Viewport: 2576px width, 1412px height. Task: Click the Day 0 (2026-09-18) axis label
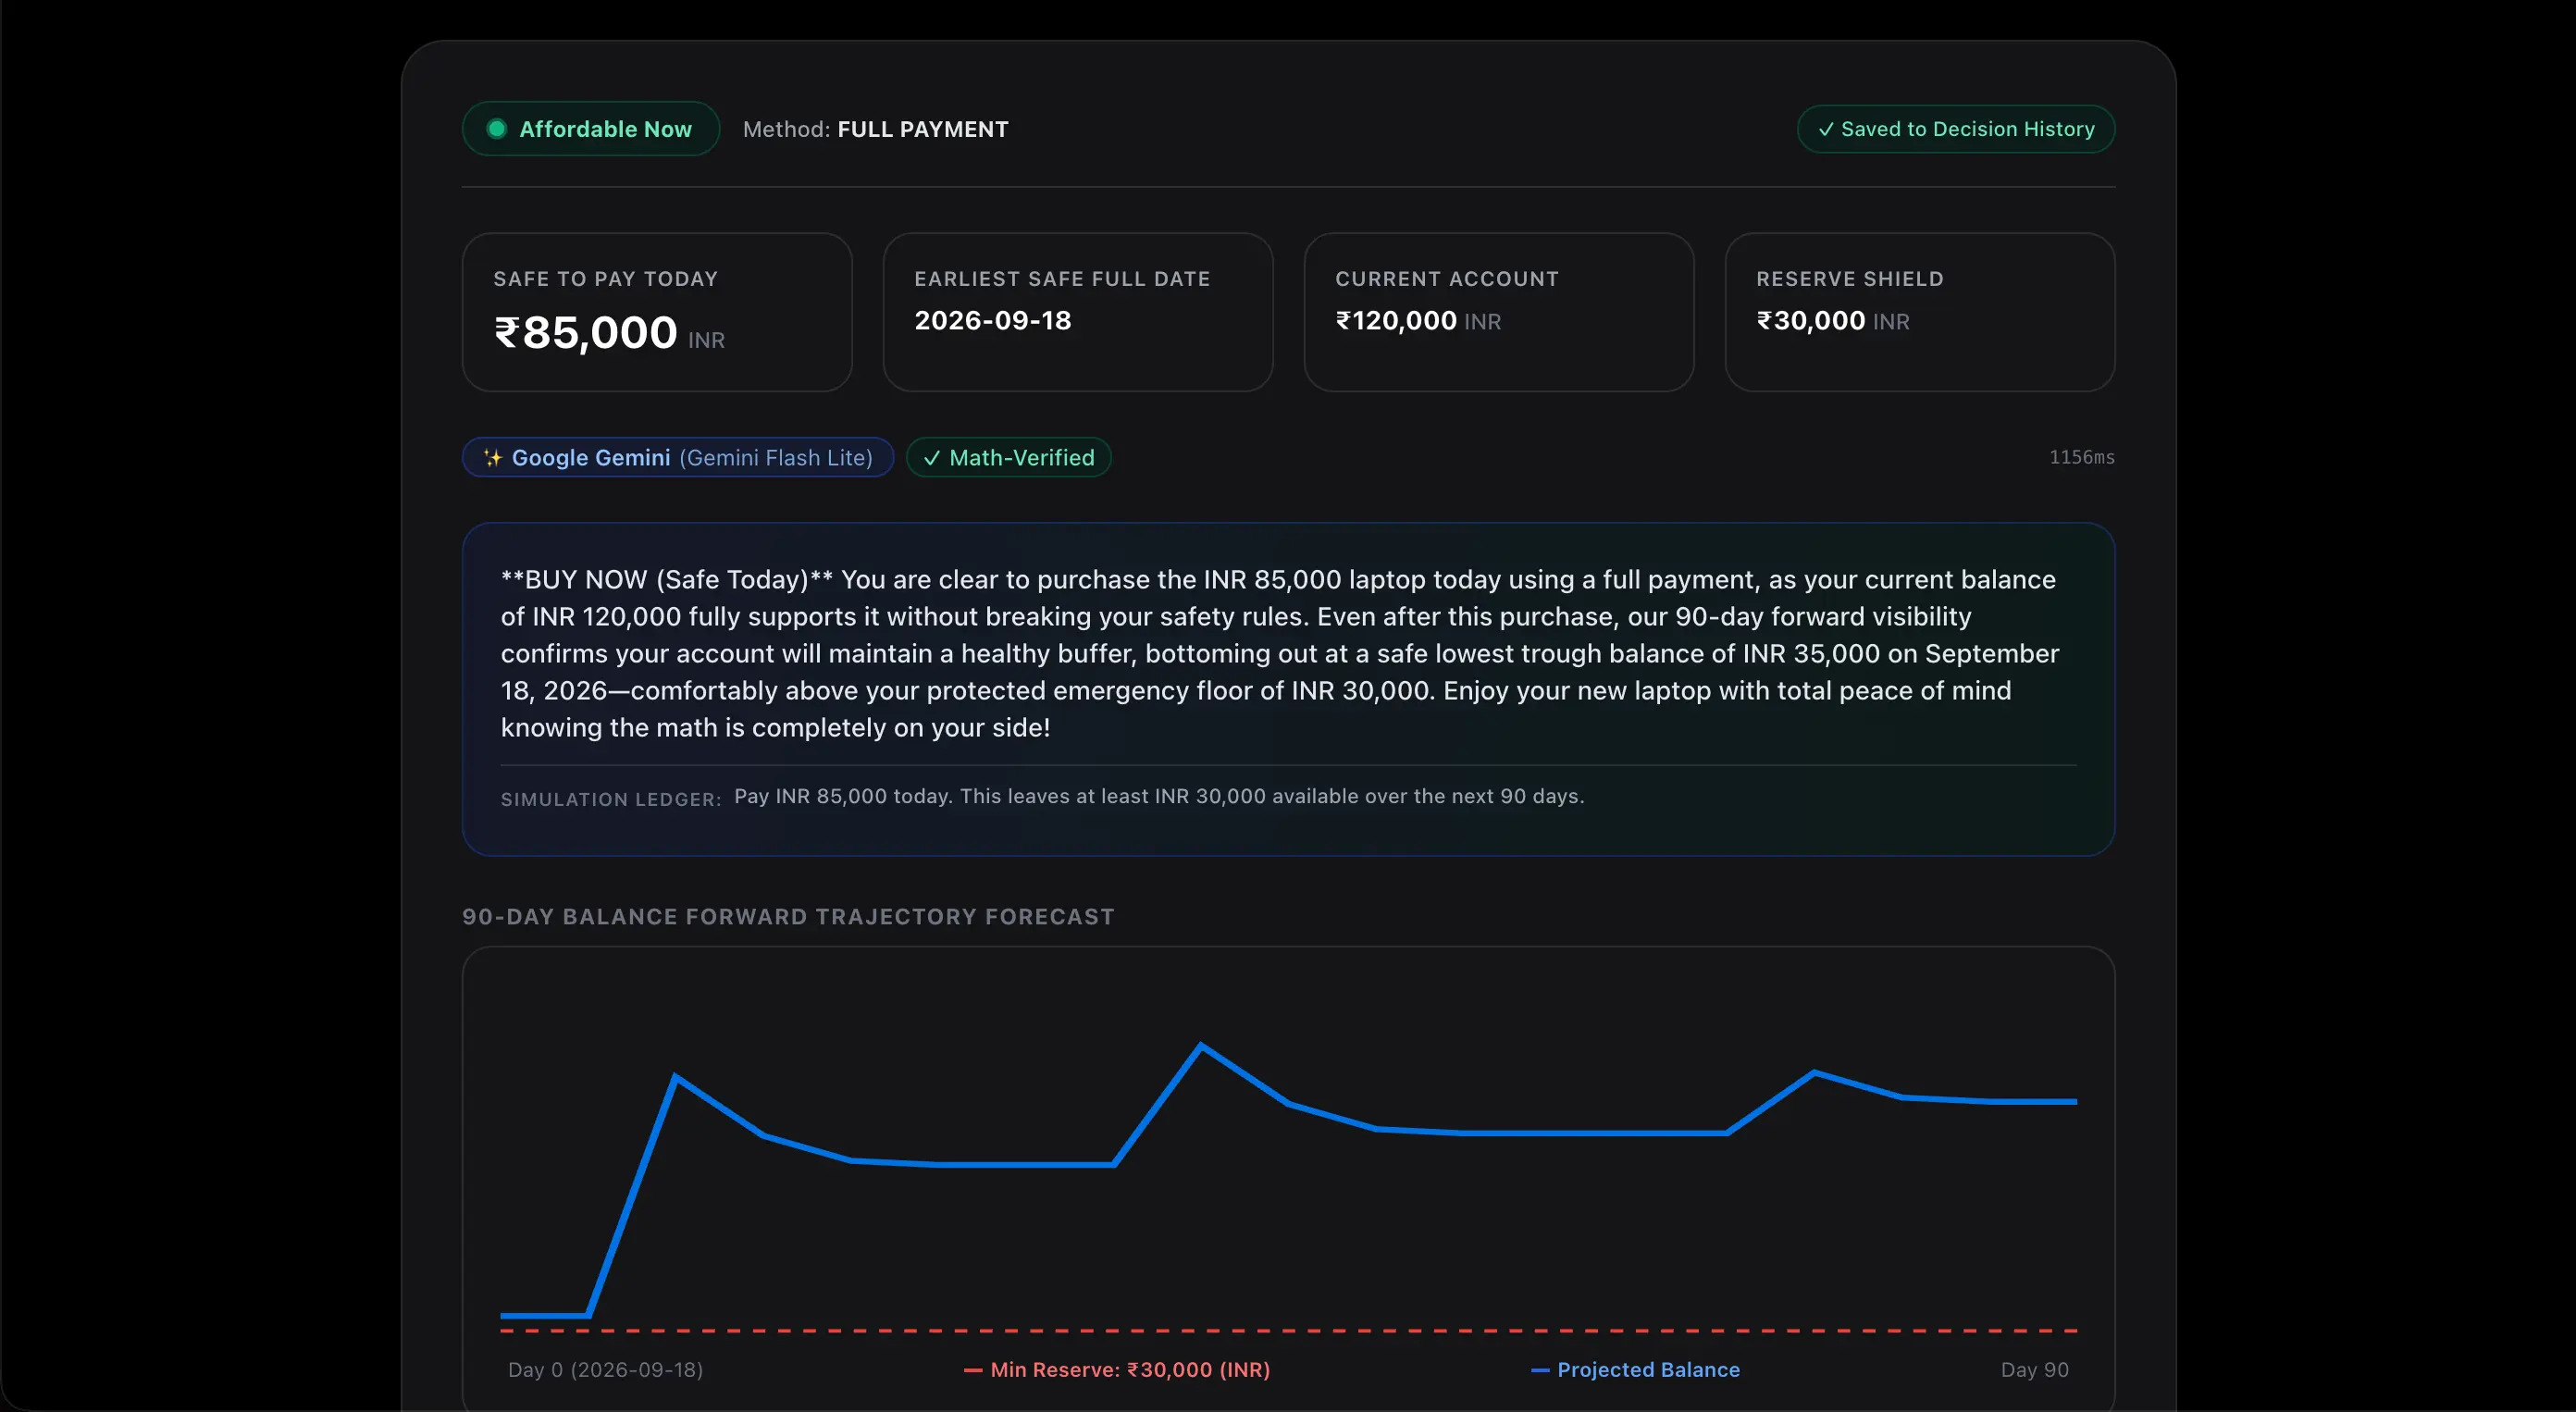coord(606,1370)
